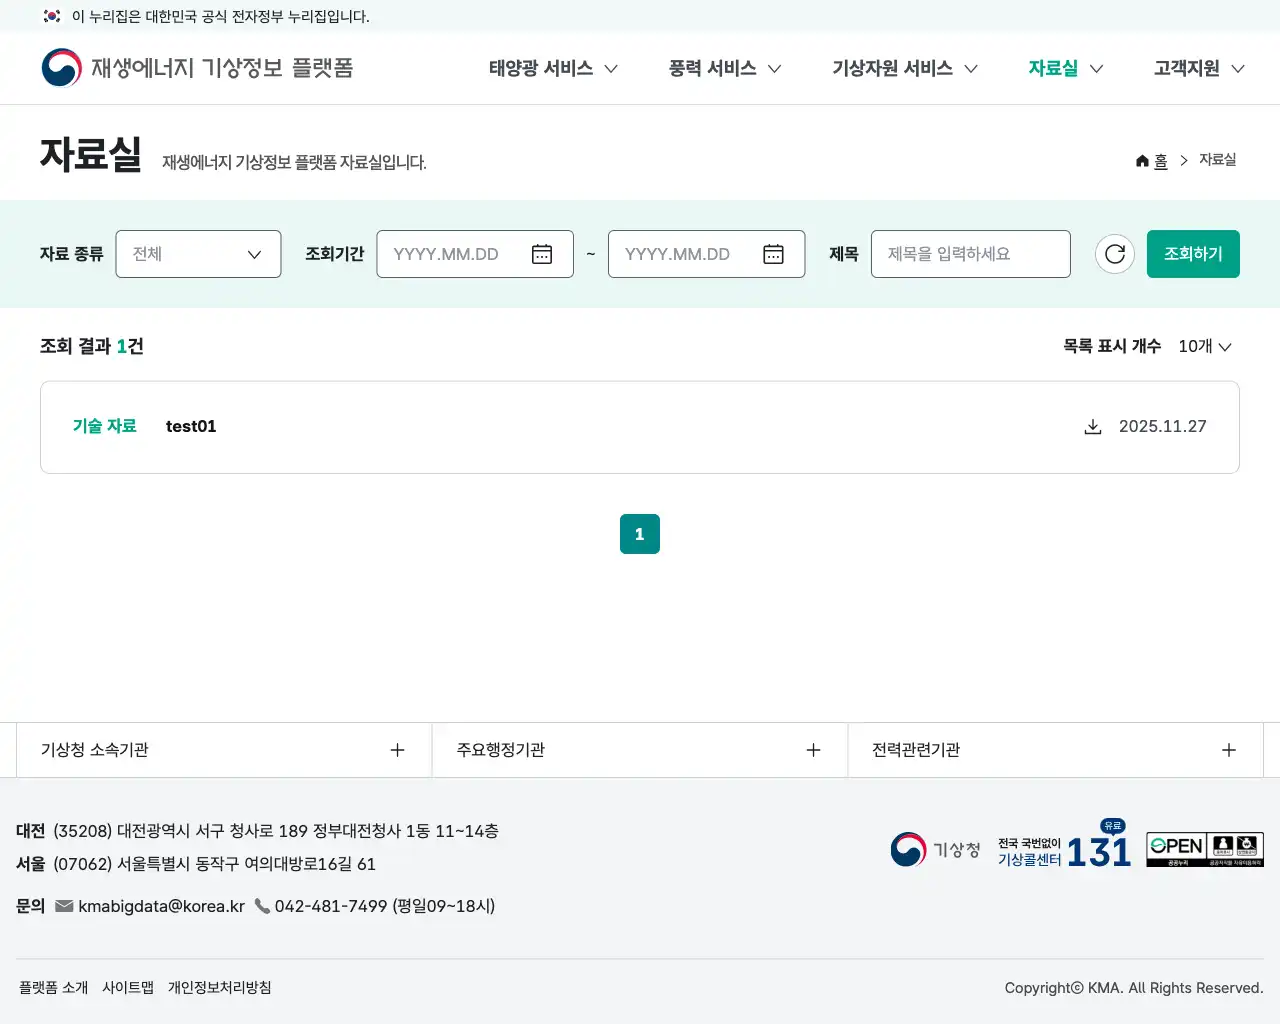
Task: Open the 자료 종류 dropdown showing 전체
Action: click(198, 254)
